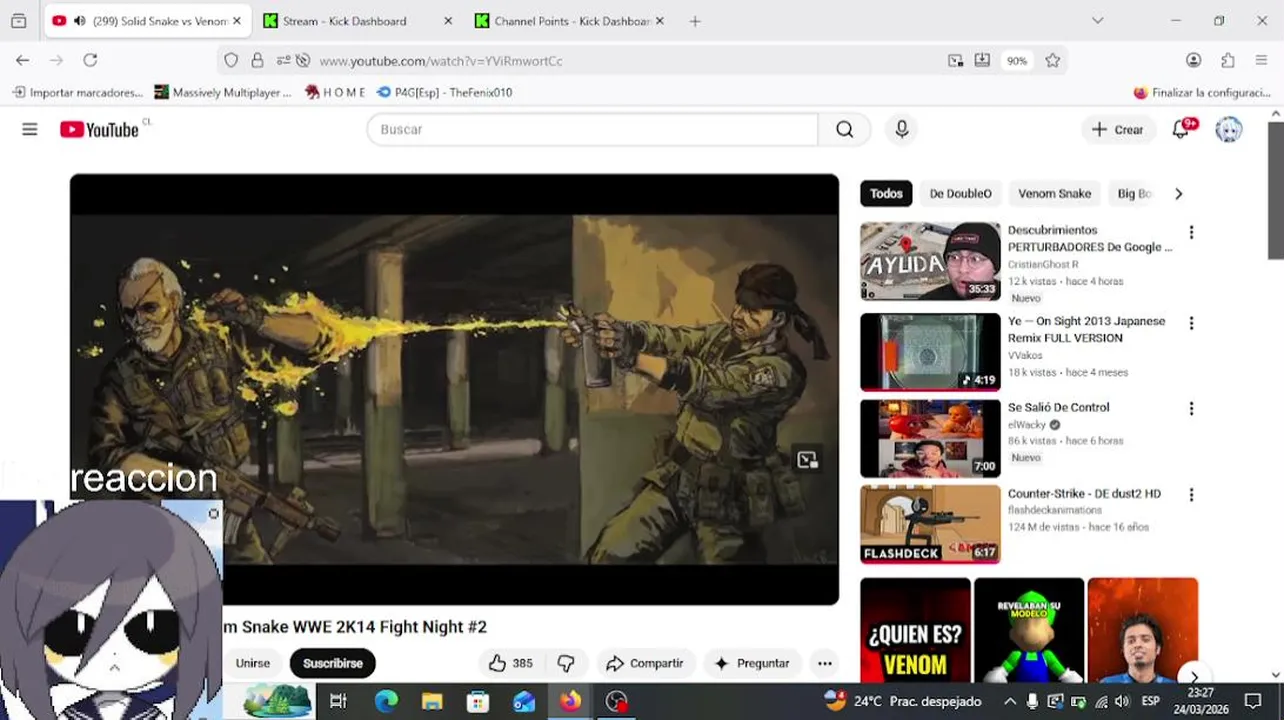Open the ¿QUIEN ES? VENOM short

coord(915,630)
